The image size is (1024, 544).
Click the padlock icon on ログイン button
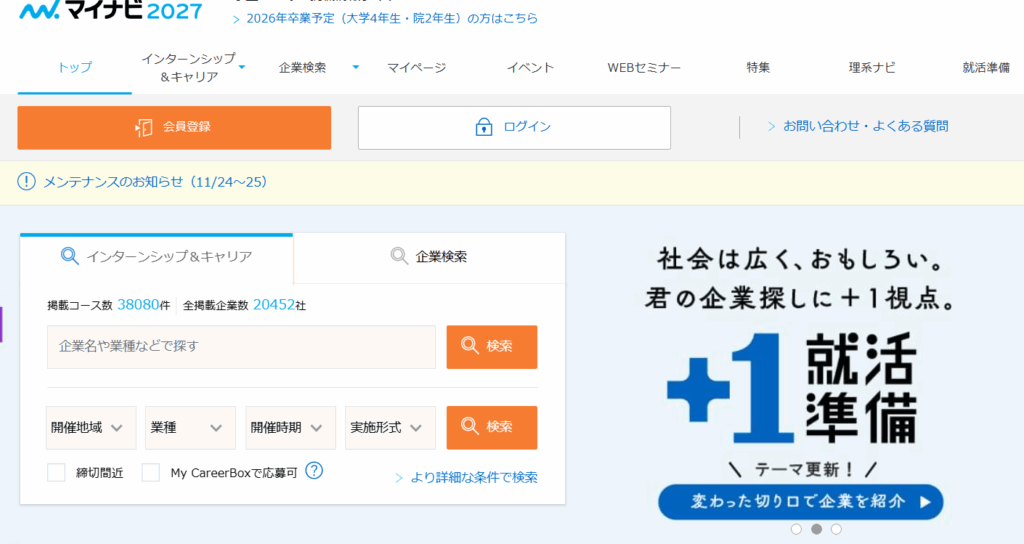pyautogui.click(x=484, y=127)
